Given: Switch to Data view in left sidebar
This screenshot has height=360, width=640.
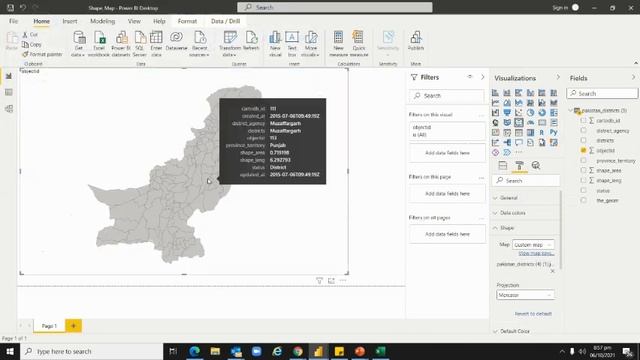Looking at the screenshot, I should pos(9,93).
